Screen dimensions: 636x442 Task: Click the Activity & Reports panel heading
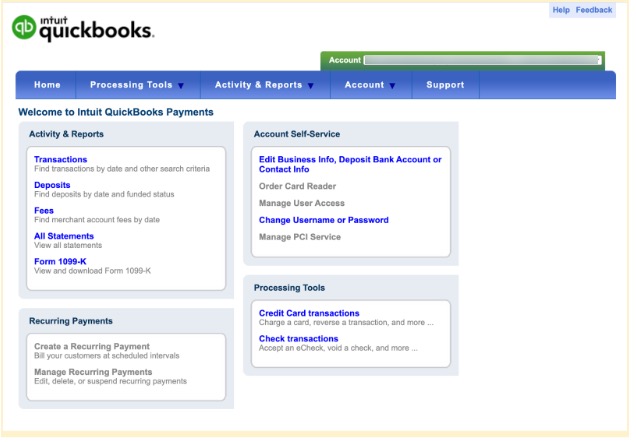[67, 135]
